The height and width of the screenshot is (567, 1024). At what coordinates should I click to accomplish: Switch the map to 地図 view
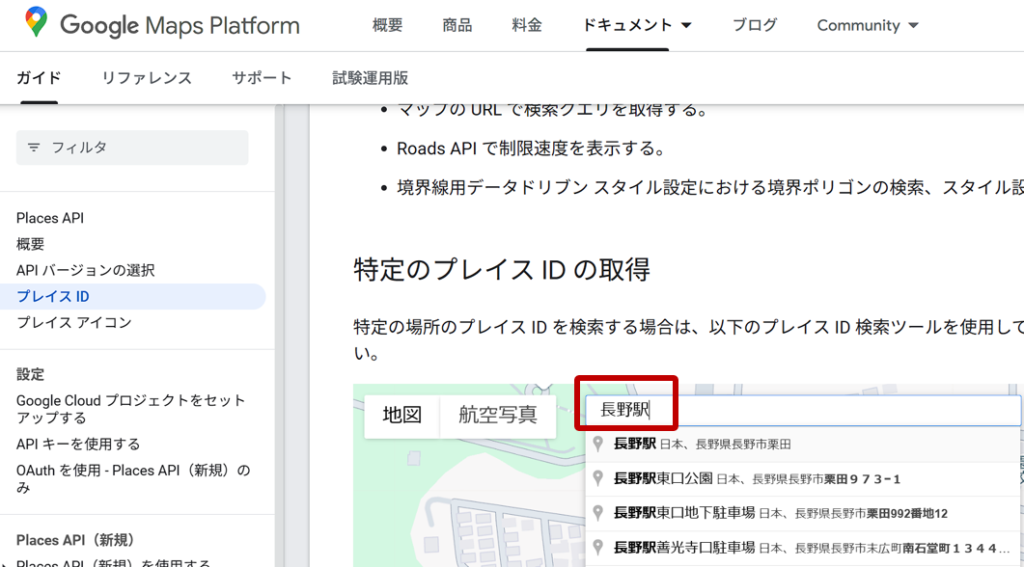coord(402,415)
